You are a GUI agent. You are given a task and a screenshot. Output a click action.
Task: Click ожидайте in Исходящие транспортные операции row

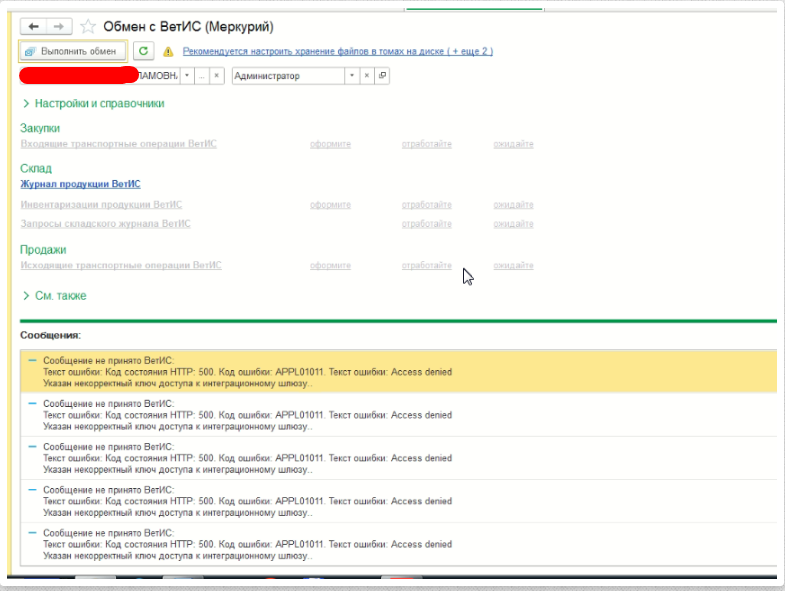pos(513,265)
